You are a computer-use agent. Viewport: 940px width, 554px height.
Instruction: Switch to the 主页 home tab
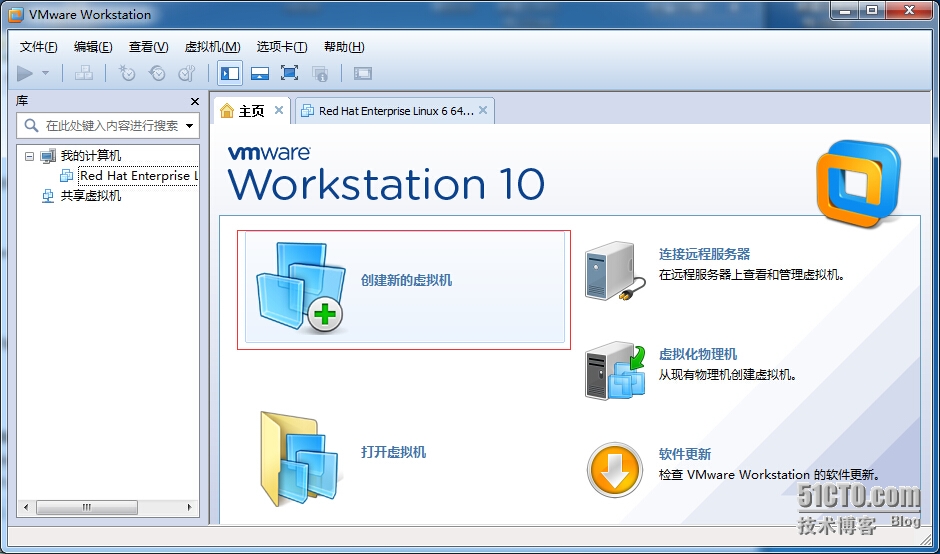click(x=251, y=111)
